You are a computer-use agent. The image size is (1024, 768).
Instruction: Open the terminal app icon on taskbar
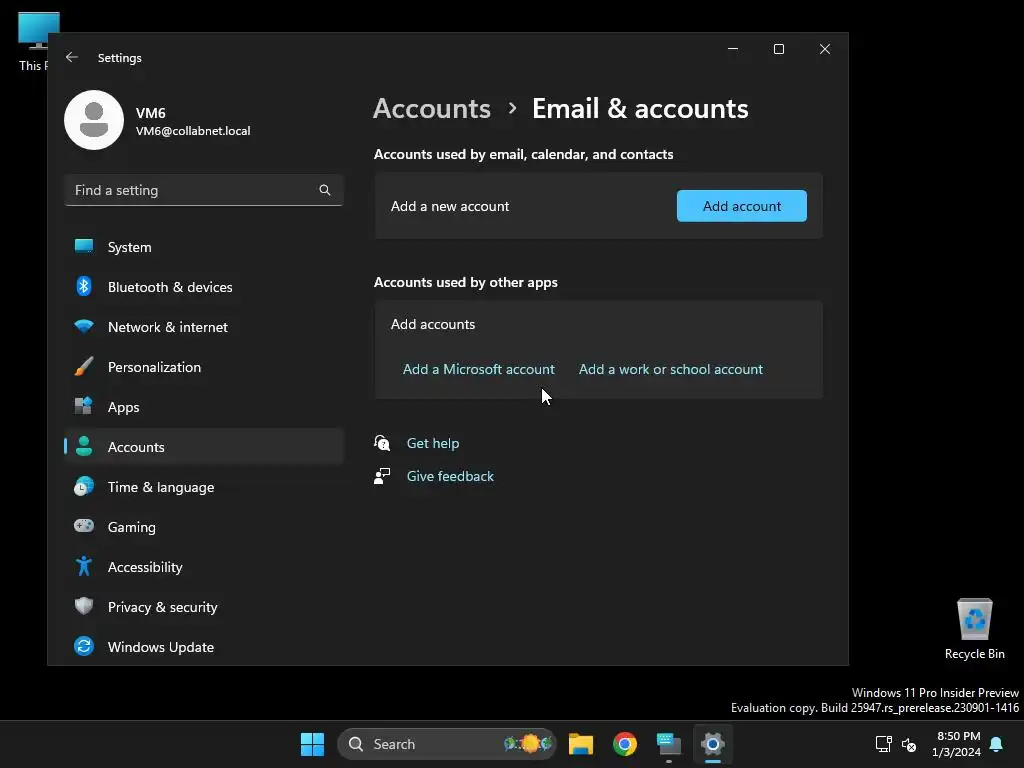coord(669,744)
